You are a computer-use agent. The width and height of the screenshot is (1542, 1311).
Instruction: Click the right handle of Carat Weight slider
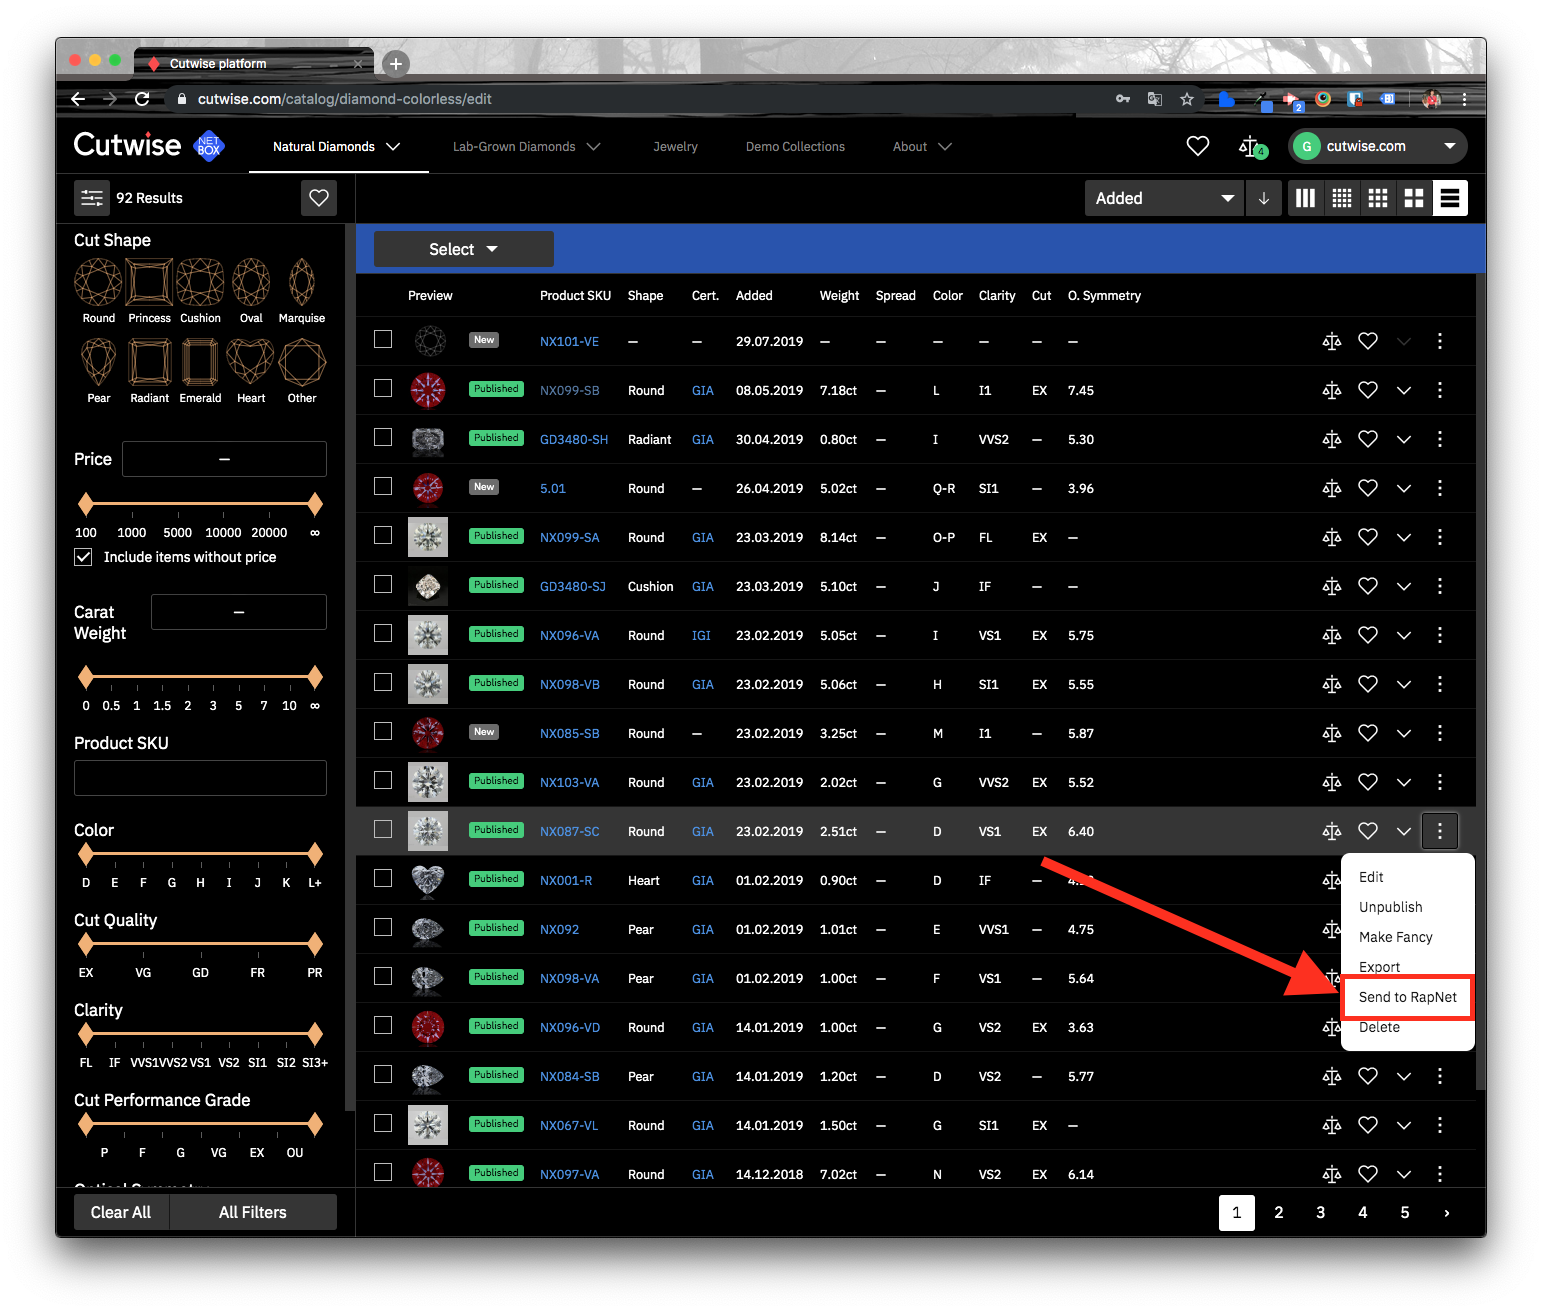[x=315, y=677]
